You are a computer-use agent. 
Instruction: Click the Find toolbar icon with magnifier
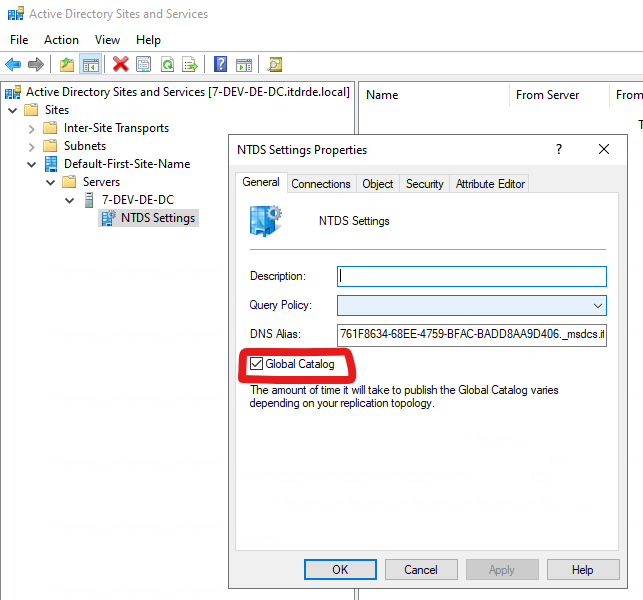pyautogui.click(x=275, y=64)
